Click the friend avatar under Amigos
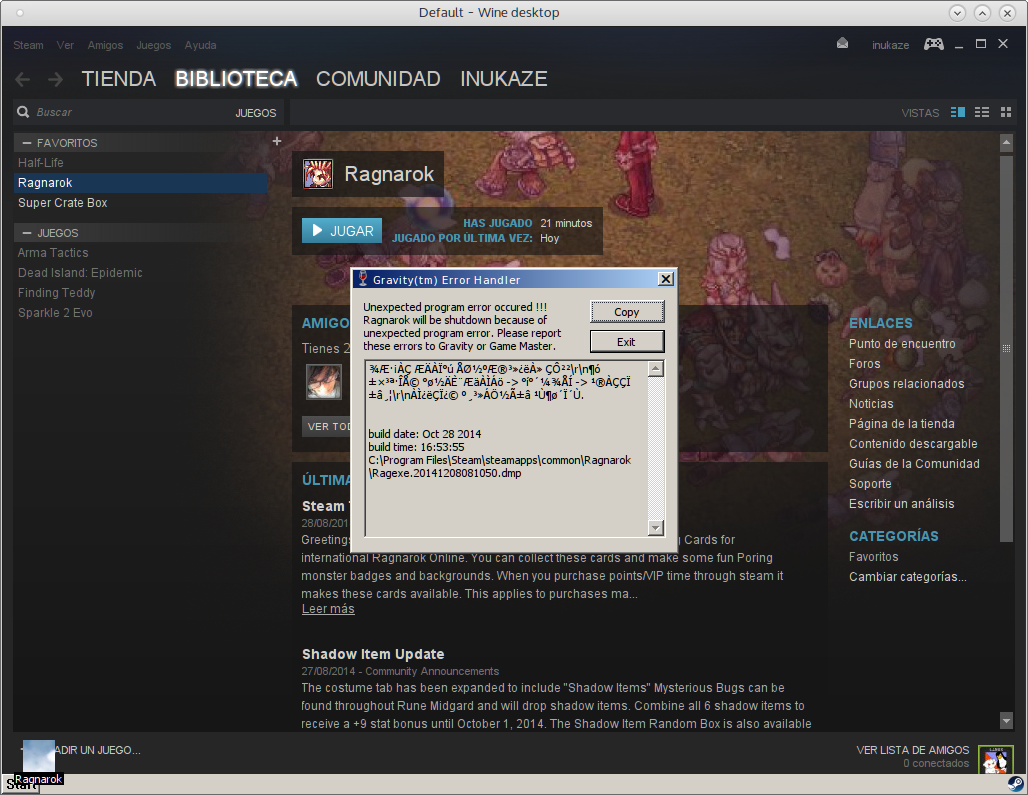Image resolution: width=1028 pixels, height=795 pixels. point(324,382)
